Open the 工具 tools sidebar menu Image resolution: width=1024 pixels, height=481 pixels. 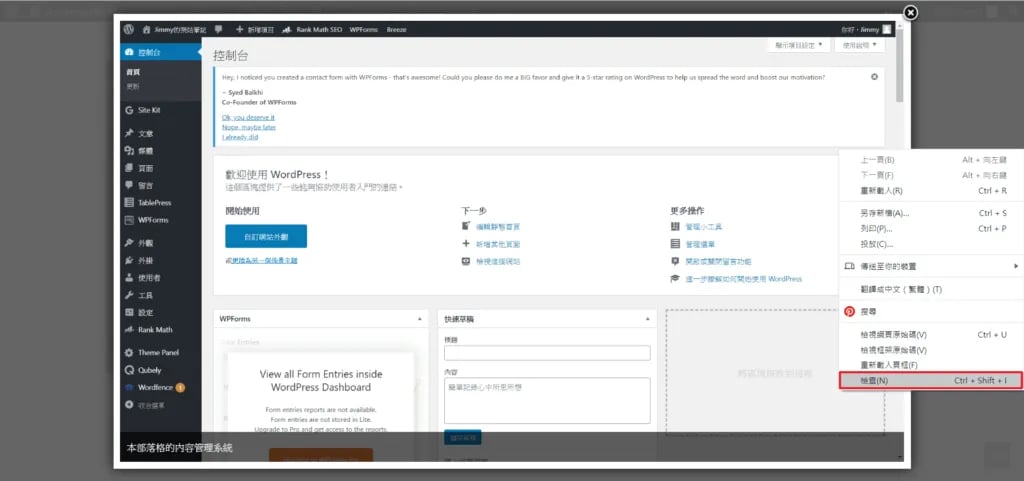point(161,296)
